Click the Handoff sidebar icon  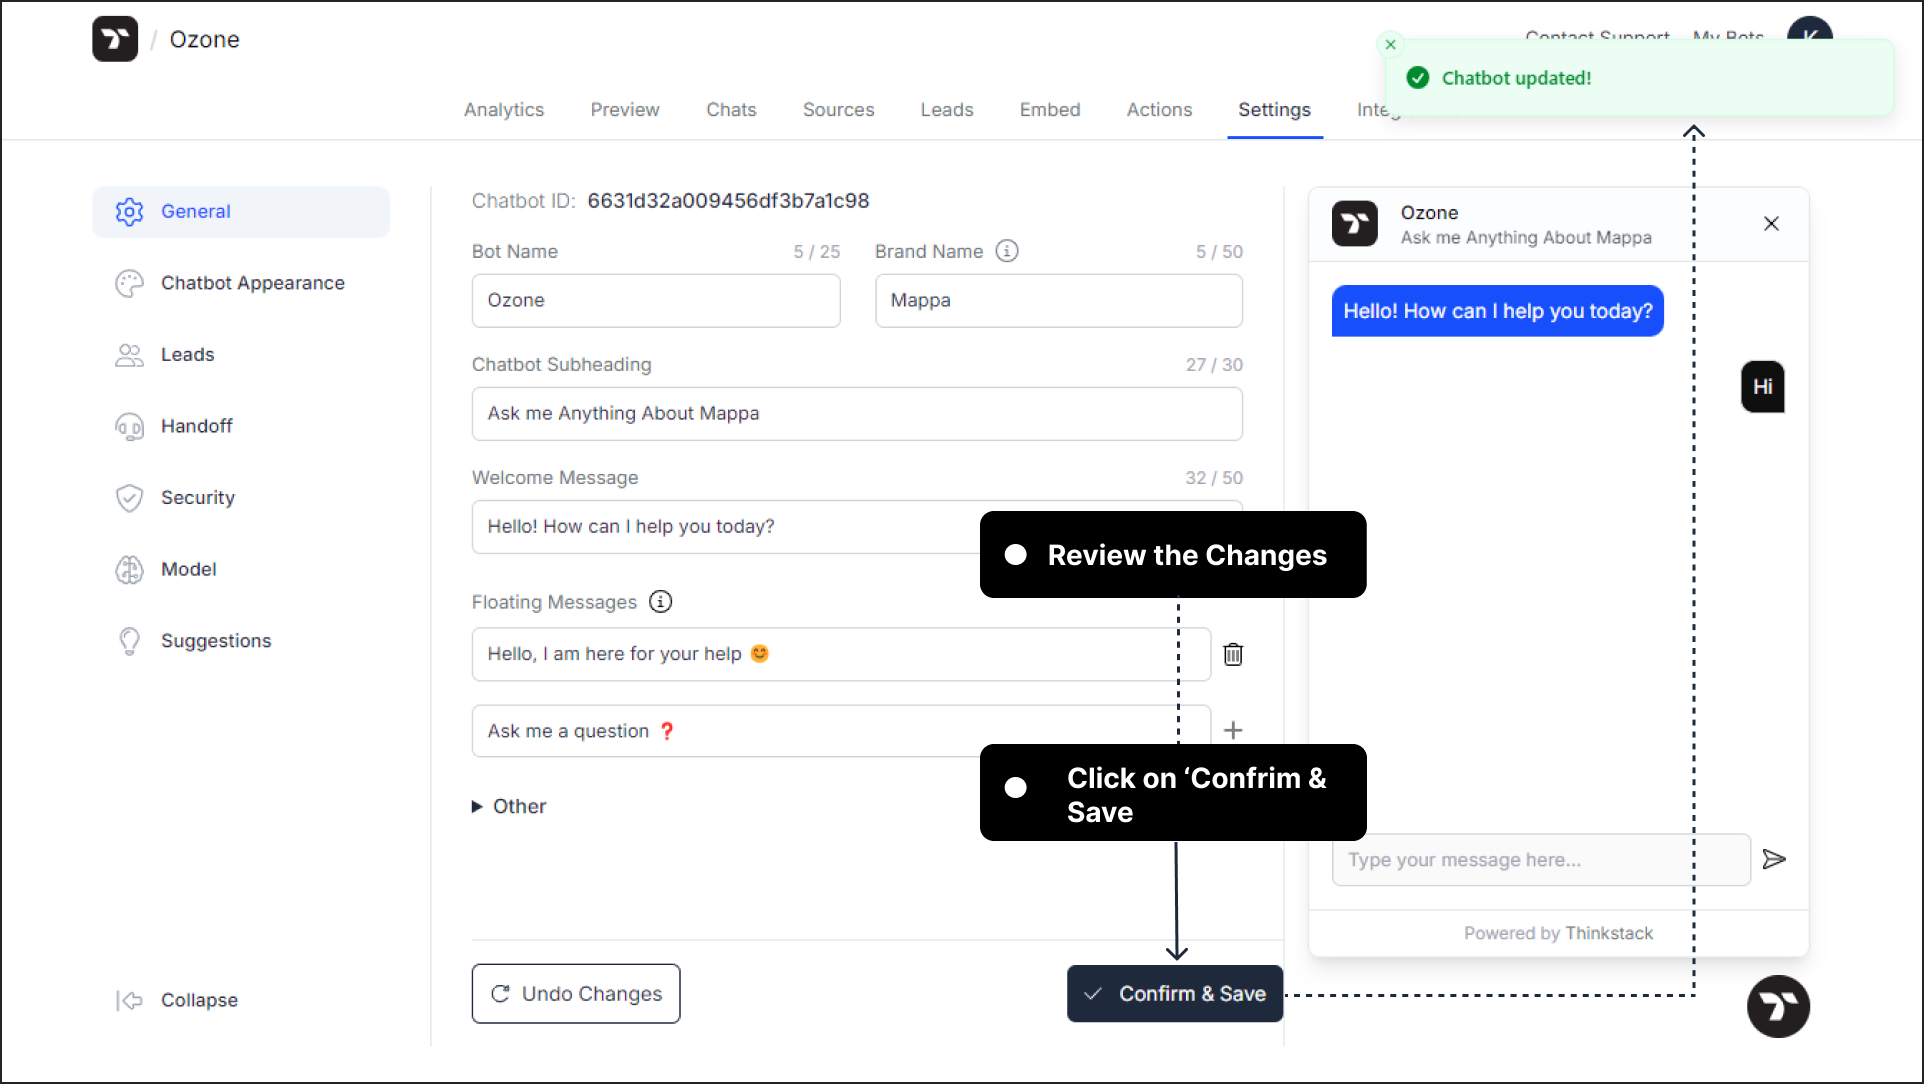pyautogui.click(x=128, y=426)
